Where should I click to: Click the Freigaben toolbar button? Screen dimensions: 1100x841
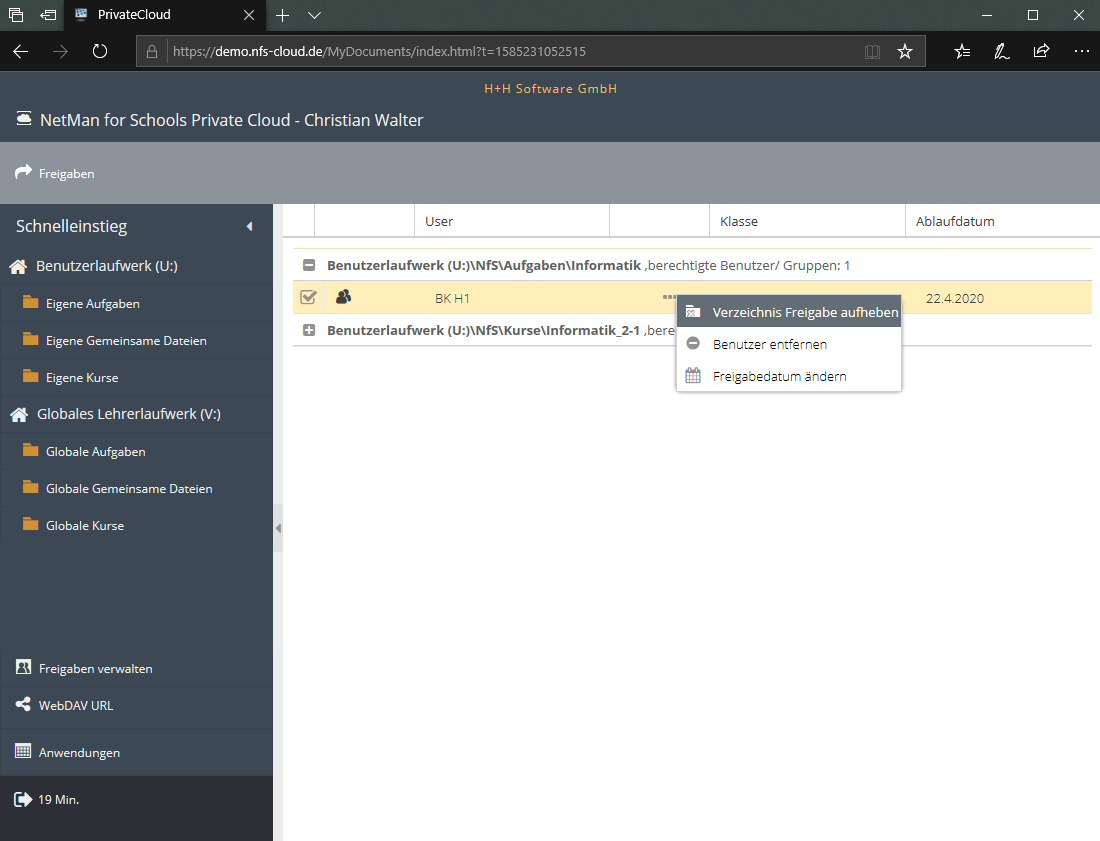55,173
